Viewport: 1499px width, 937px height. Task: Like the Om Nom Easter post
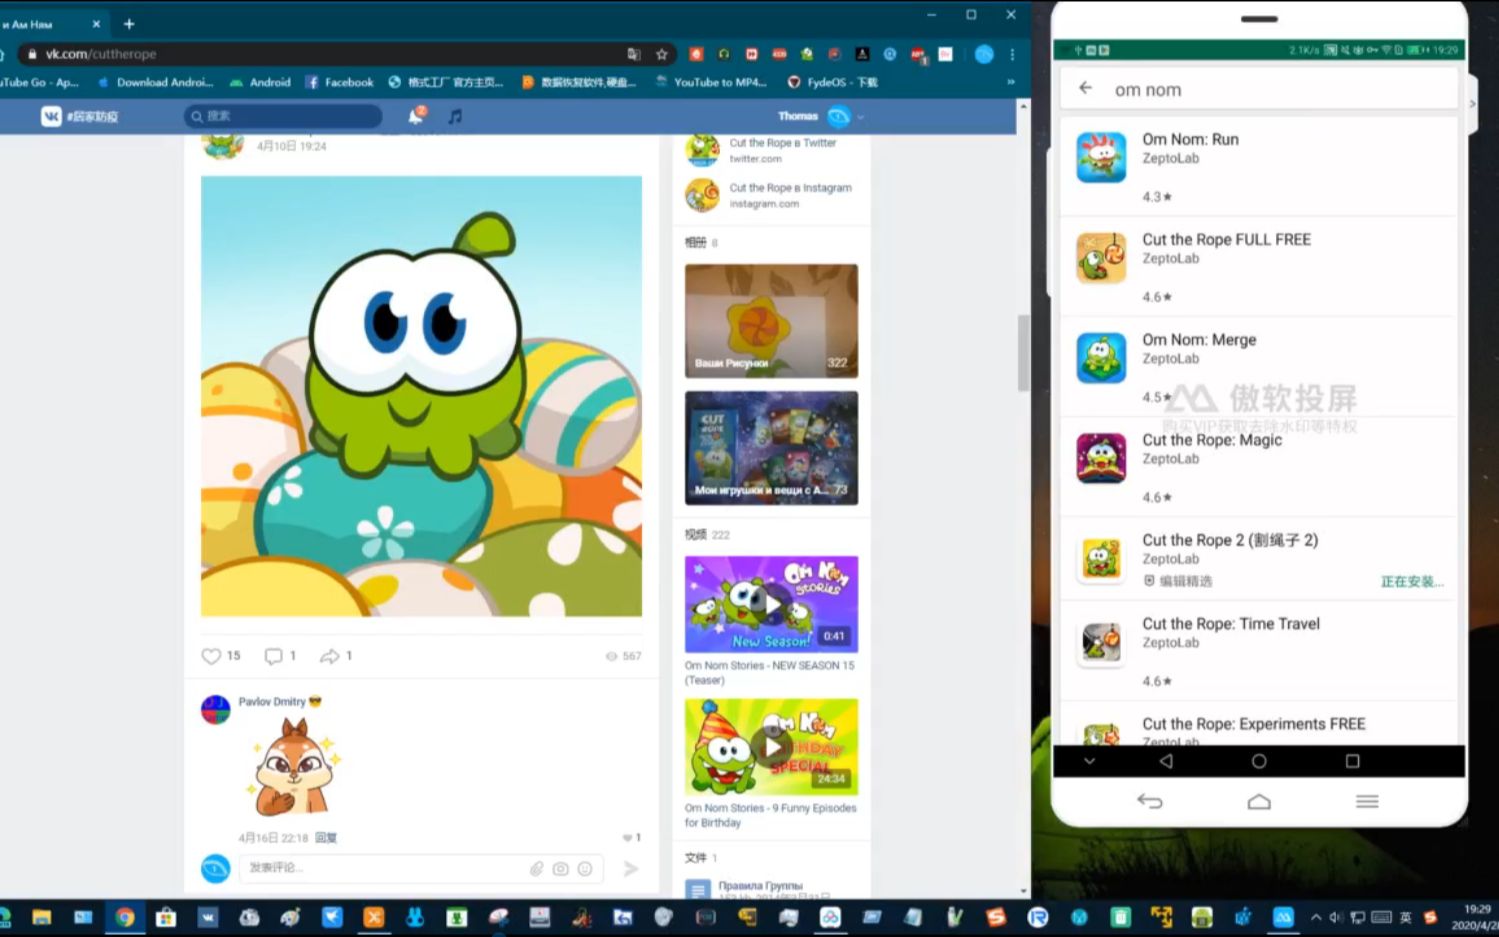211,656
